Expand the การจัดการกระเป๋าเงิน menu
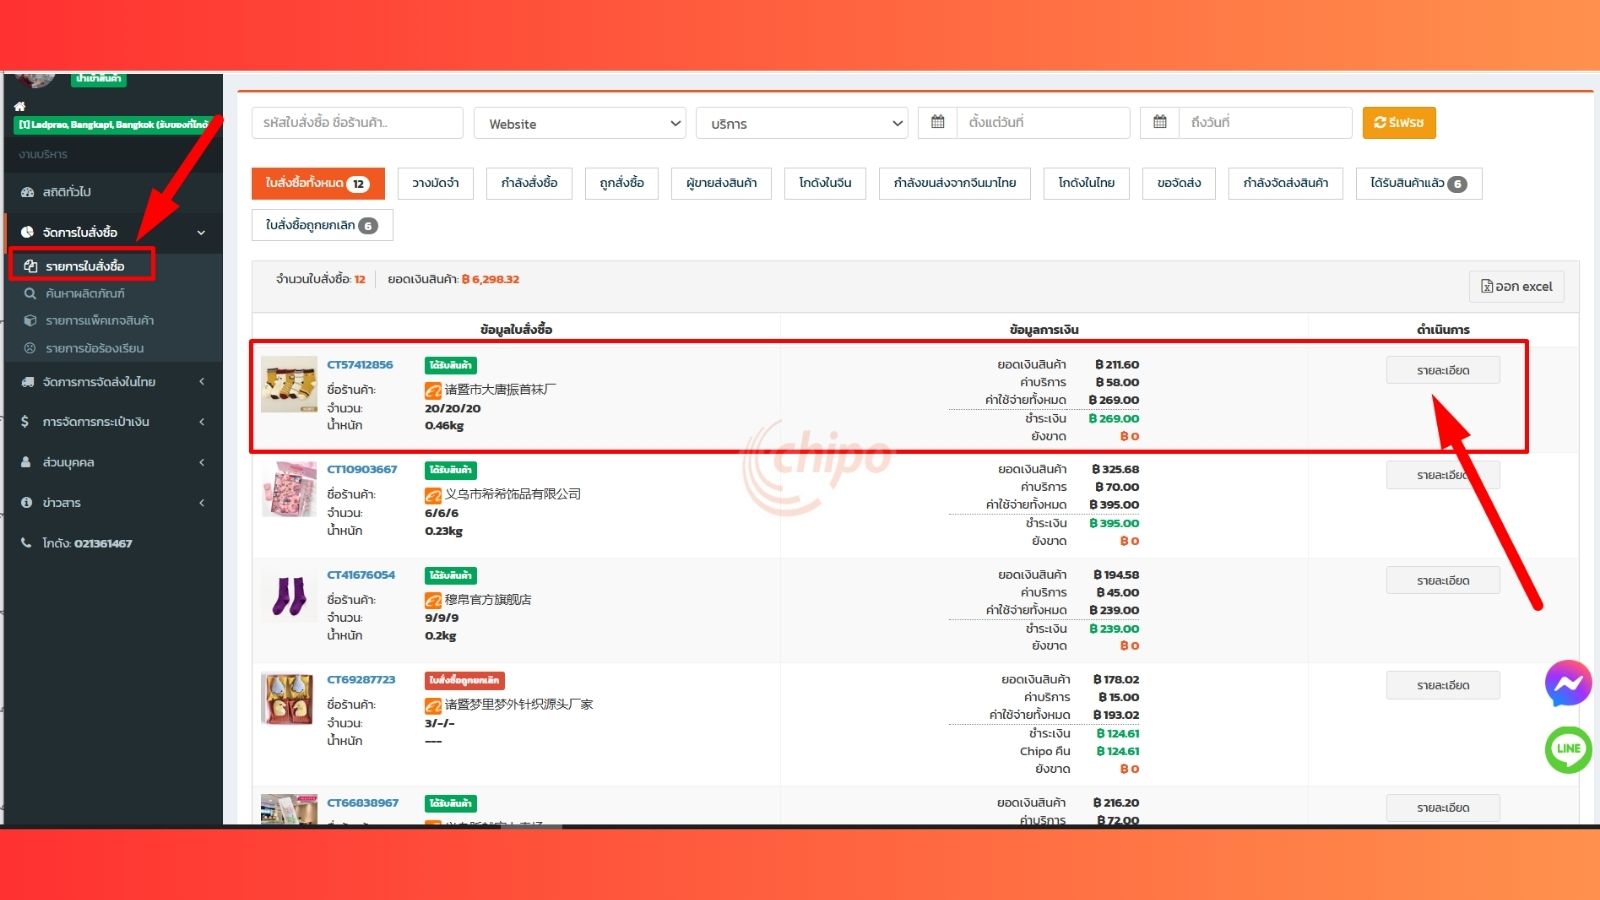 click(201, 422)
